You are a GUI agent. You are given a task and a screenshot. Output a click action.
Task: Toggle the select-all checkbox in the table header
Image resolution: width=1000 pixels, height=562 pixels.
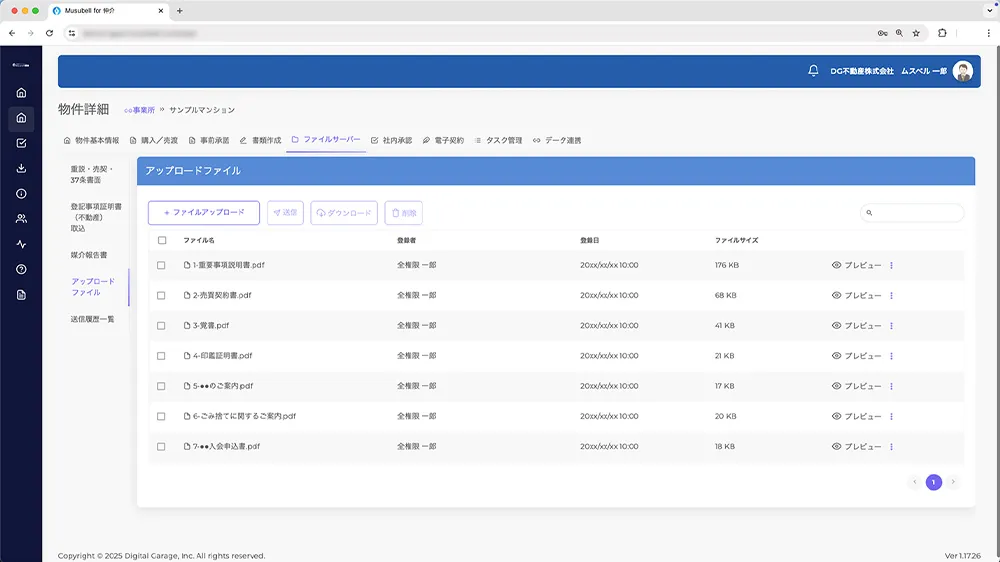click(x=162, y=240)
